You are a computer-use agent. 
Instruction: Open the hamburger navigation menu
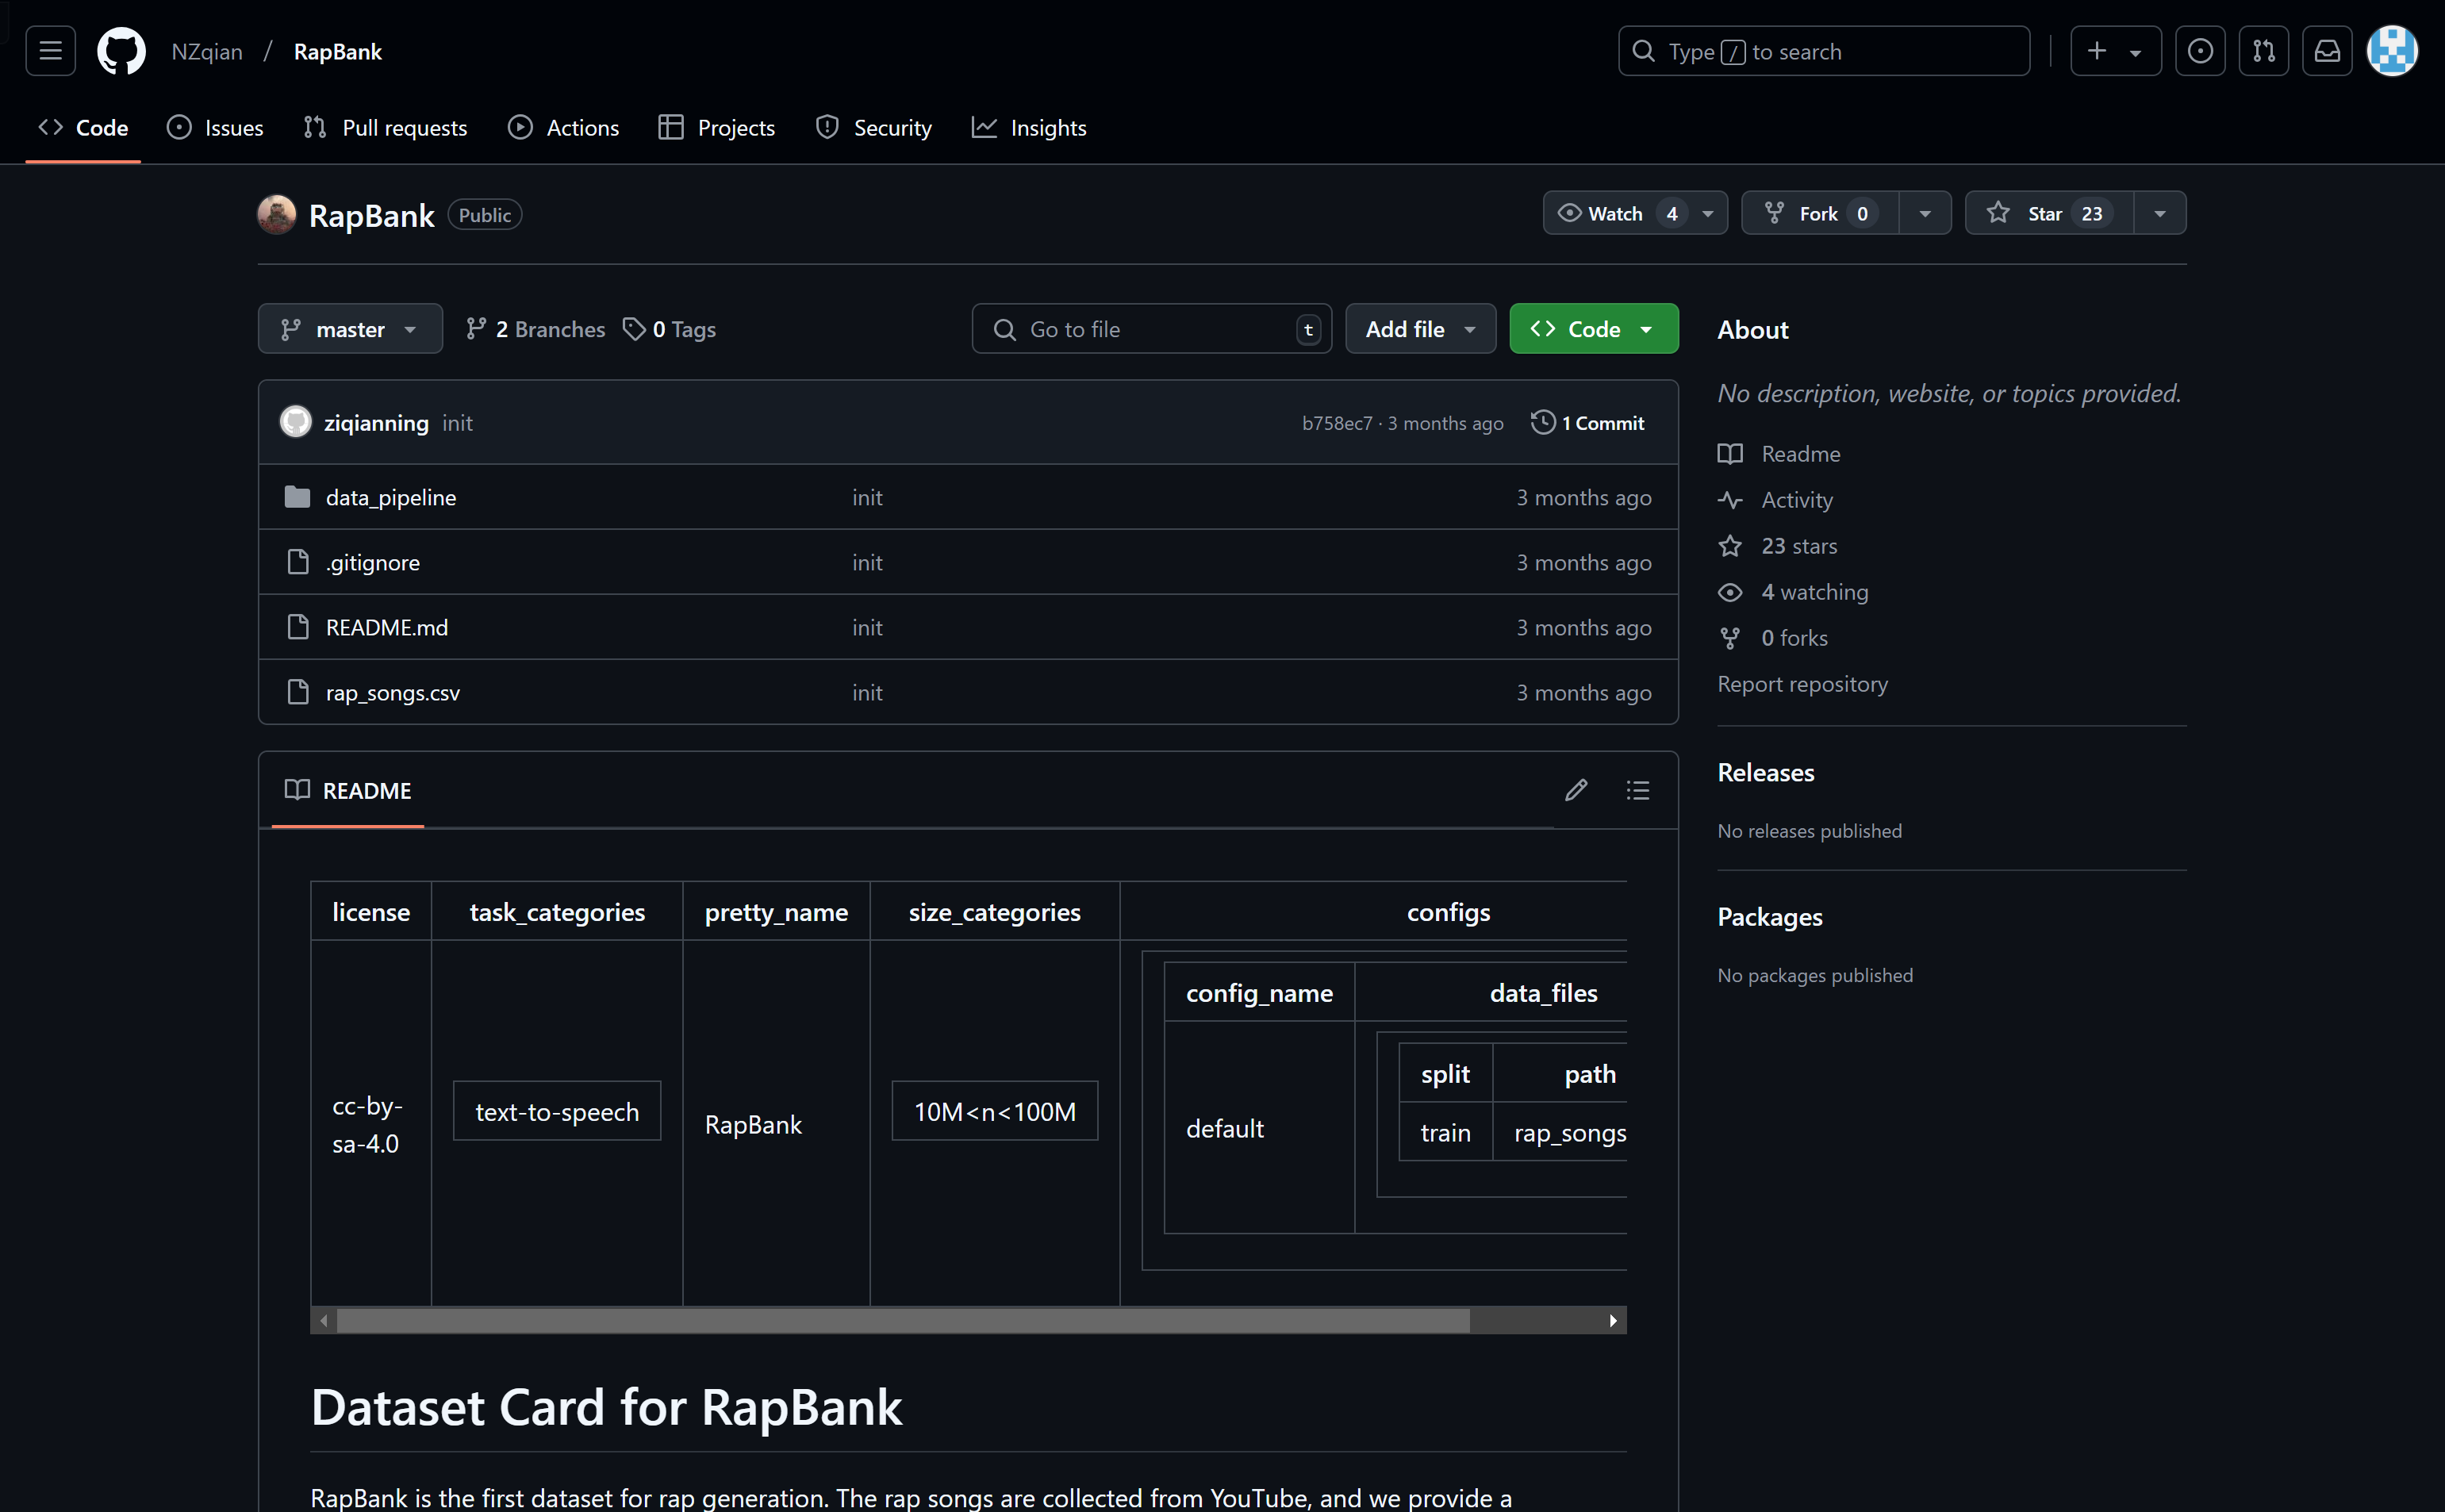point(50,51)
